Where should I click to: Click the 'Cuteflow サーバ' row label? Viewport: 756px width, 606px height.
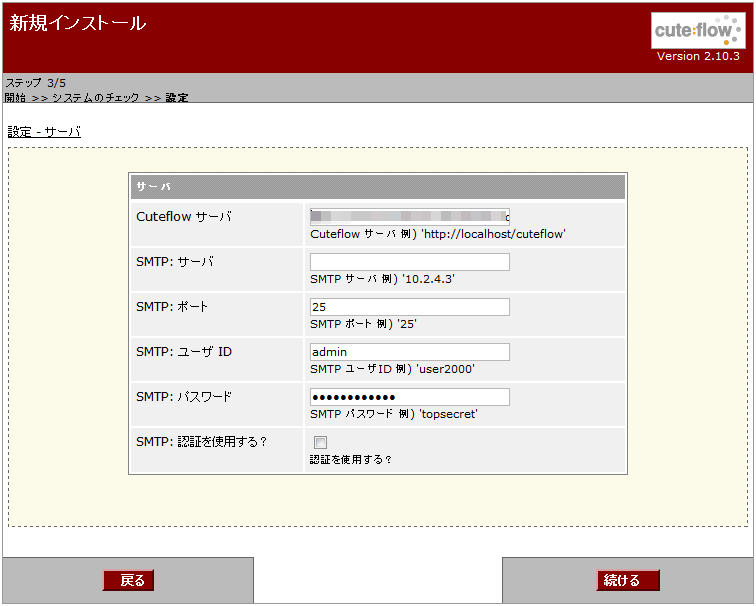(184, 217)
